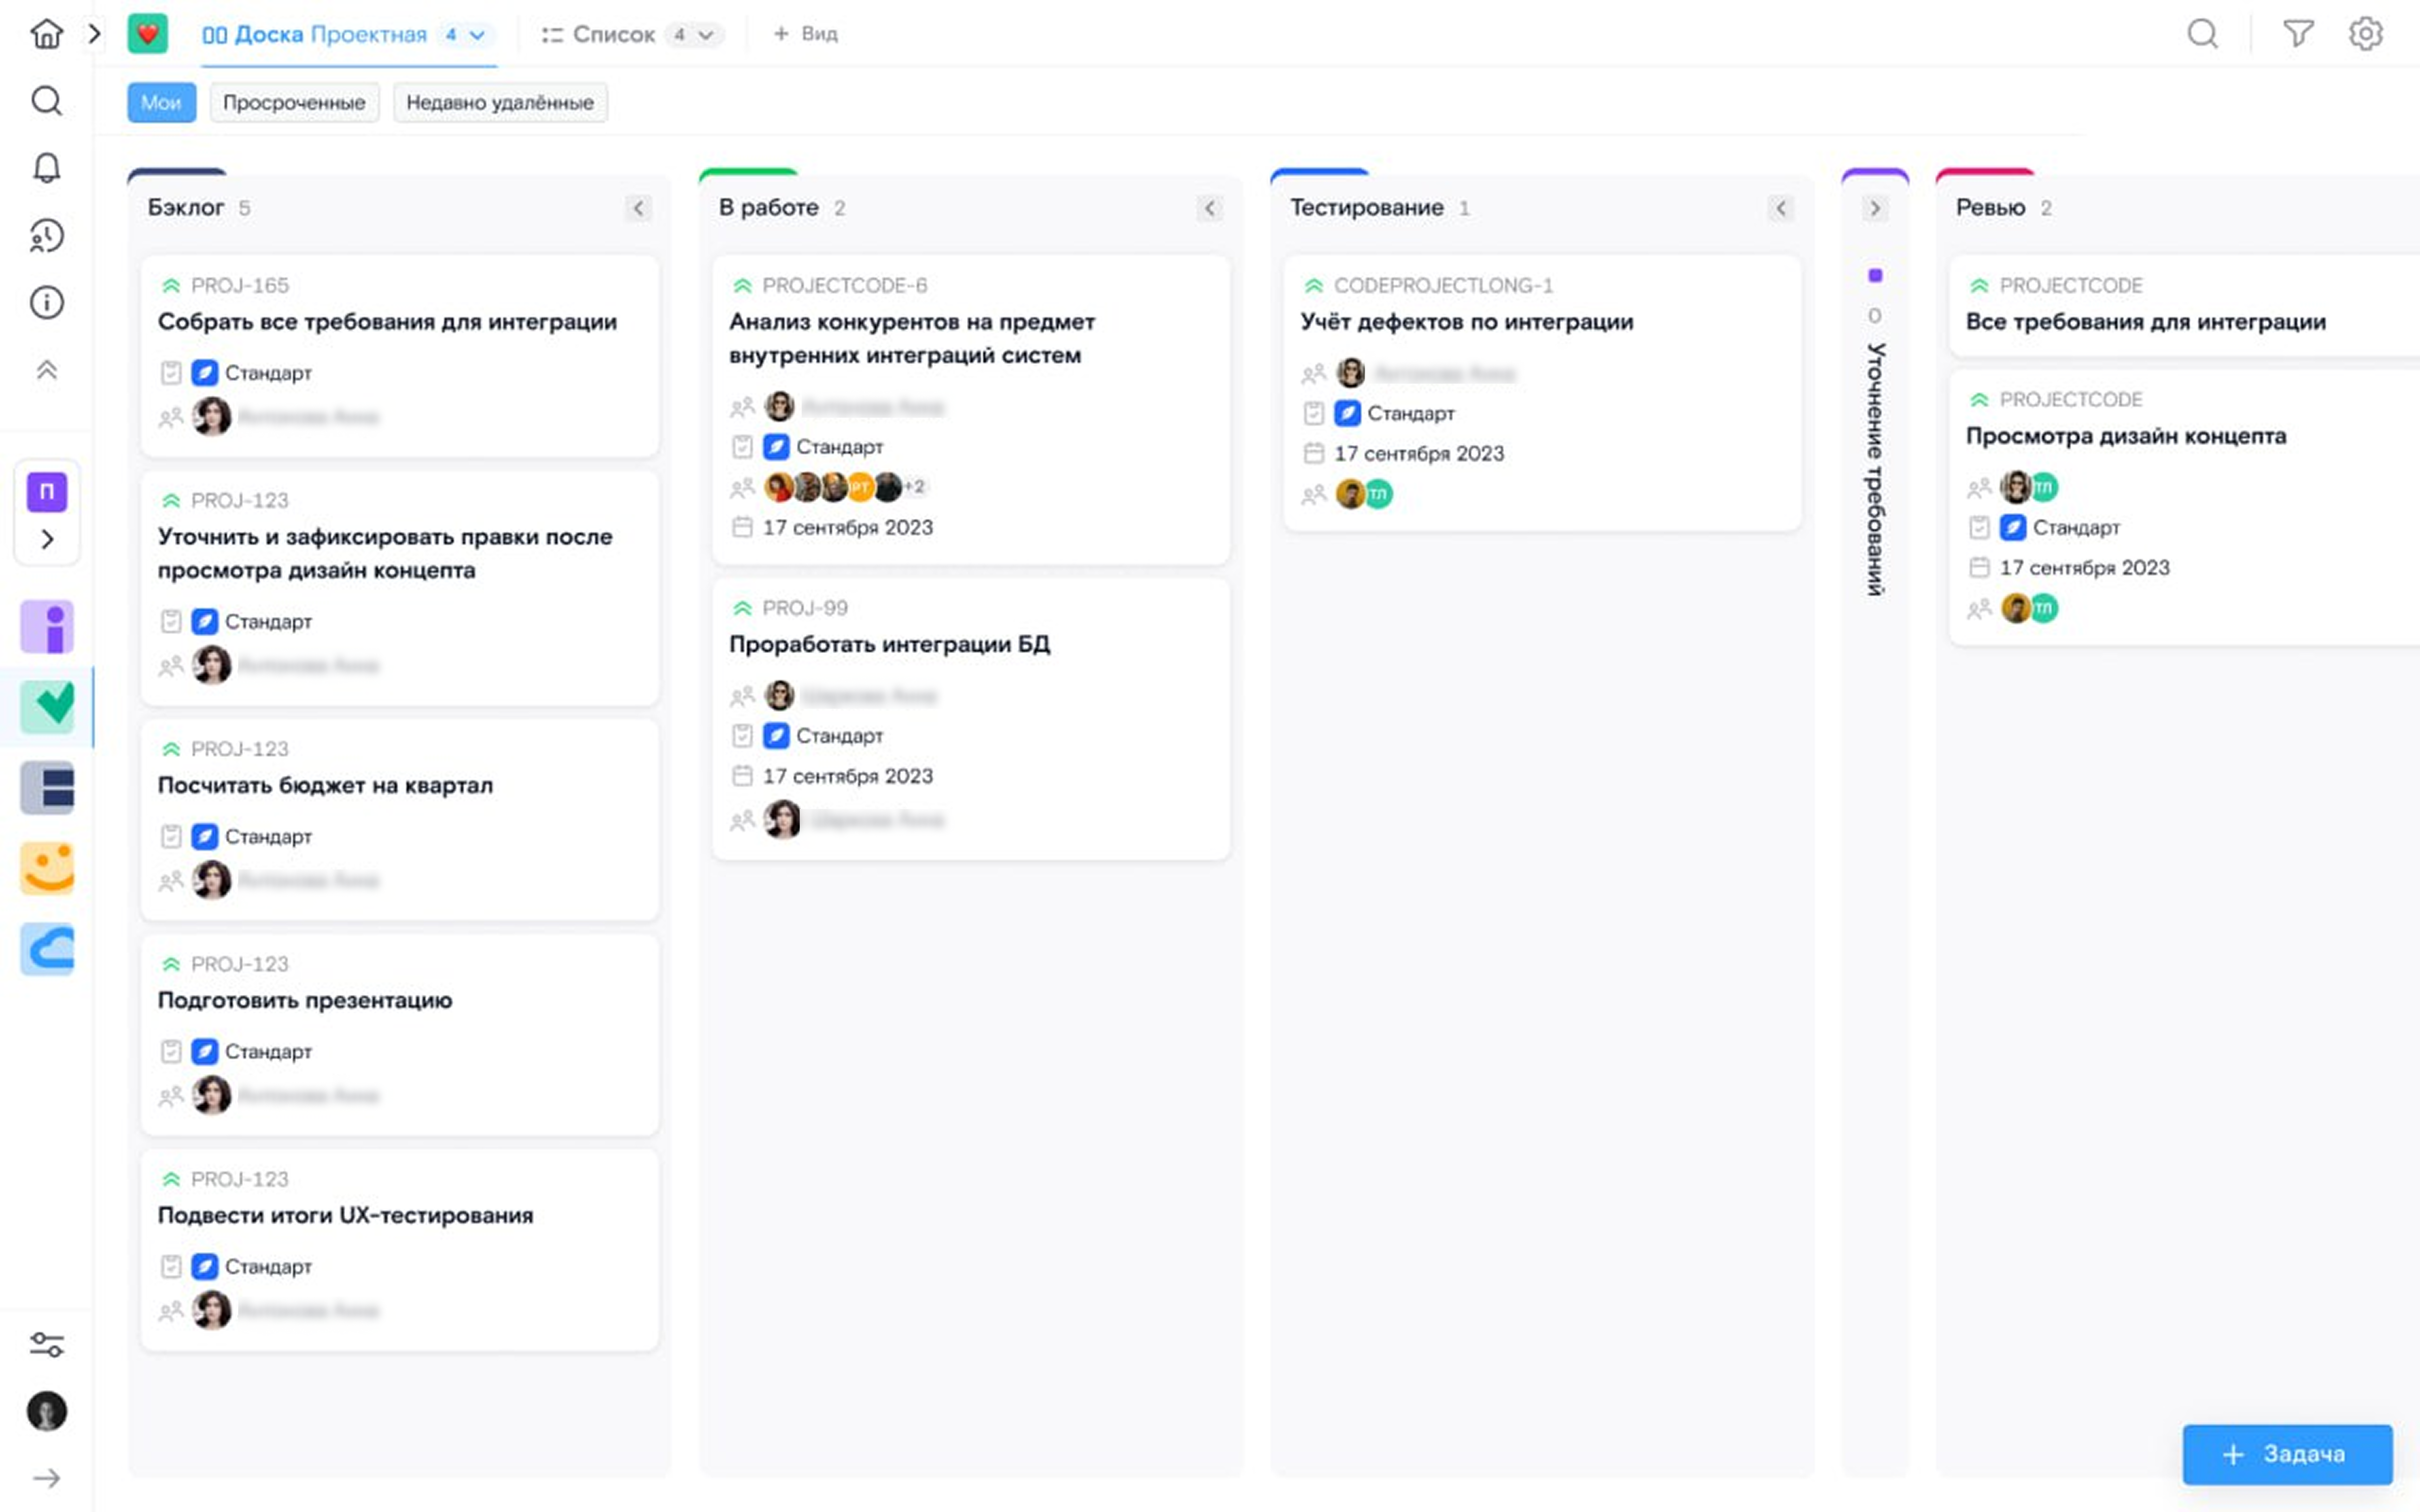Enable the "Недавно удалённые" filter chip
This screenshot has height=1512, width=2420.
499,102
